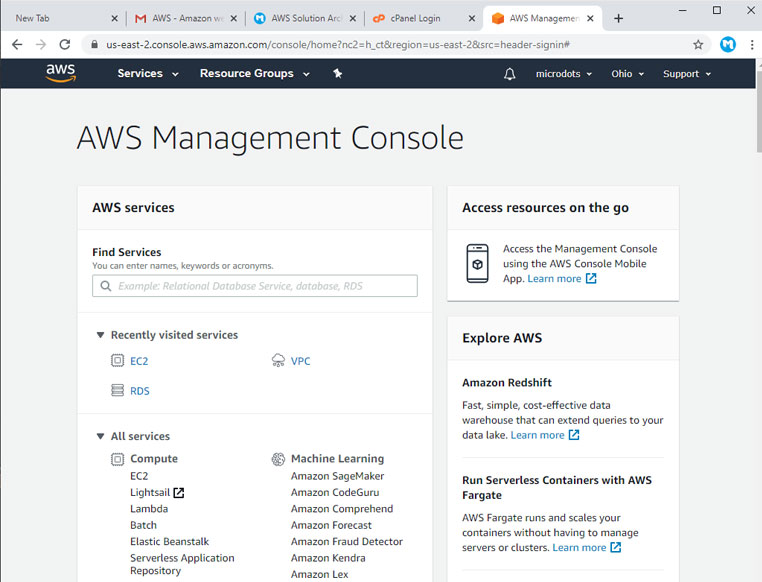Open Amazon CodeGuru
The image size is (762, 582).
[x=335, y=493]
